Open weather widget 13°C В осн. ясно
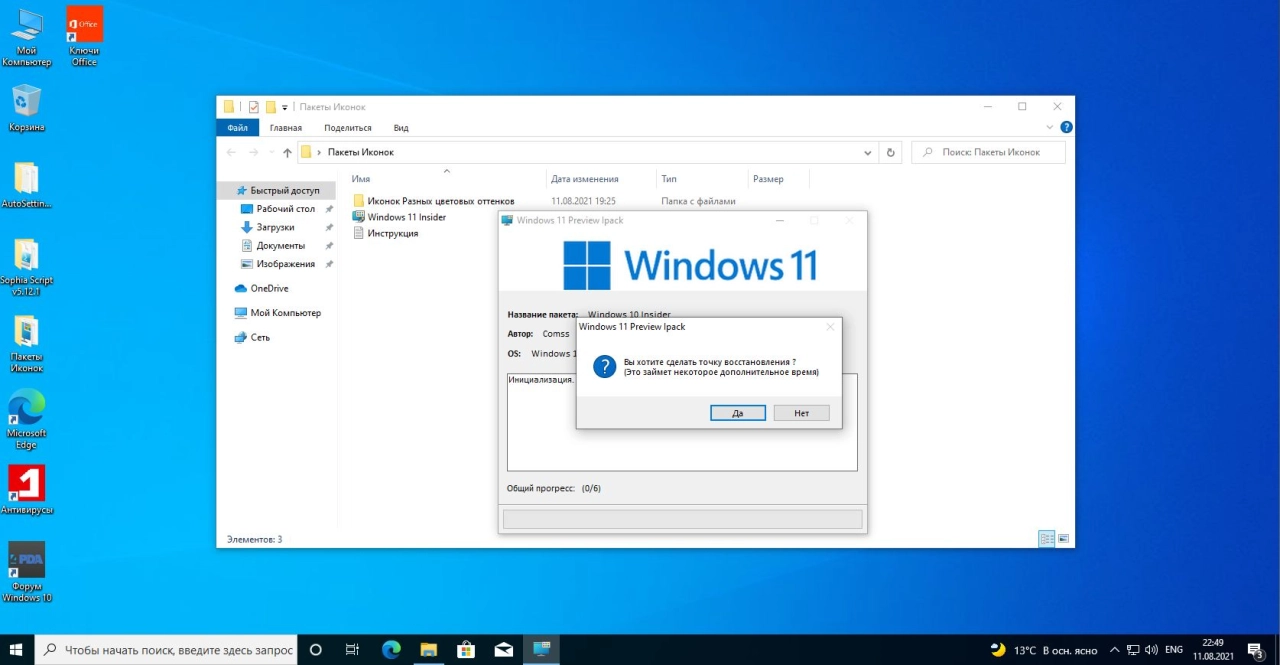The image size is (1280, 665). pyautogui.click(x=1043, y=650)
